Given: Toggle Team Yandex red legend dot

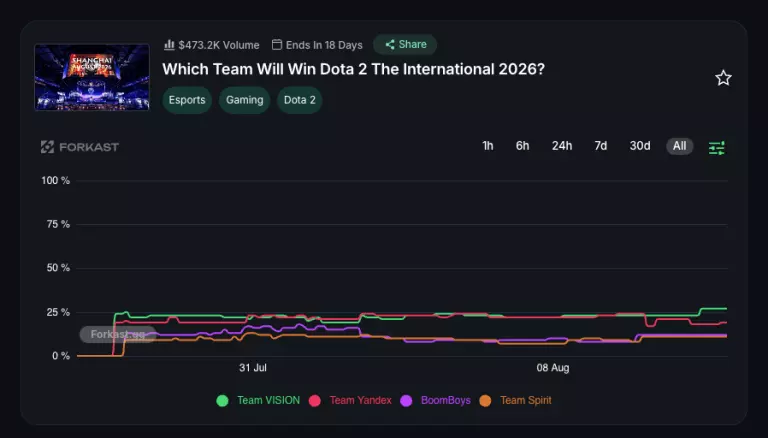Looking at the screenshot, I should tap(314, 401).
